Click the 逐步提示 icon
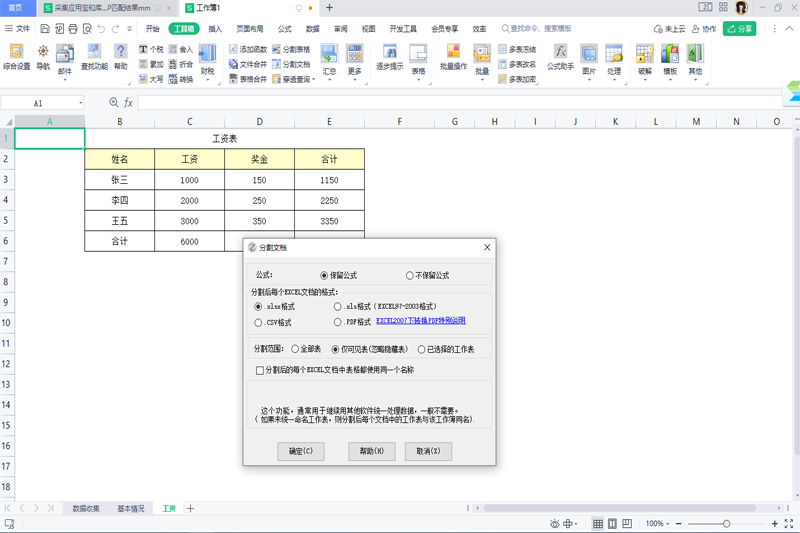Viewport: 800px width, 533px height. pos(389,57)
